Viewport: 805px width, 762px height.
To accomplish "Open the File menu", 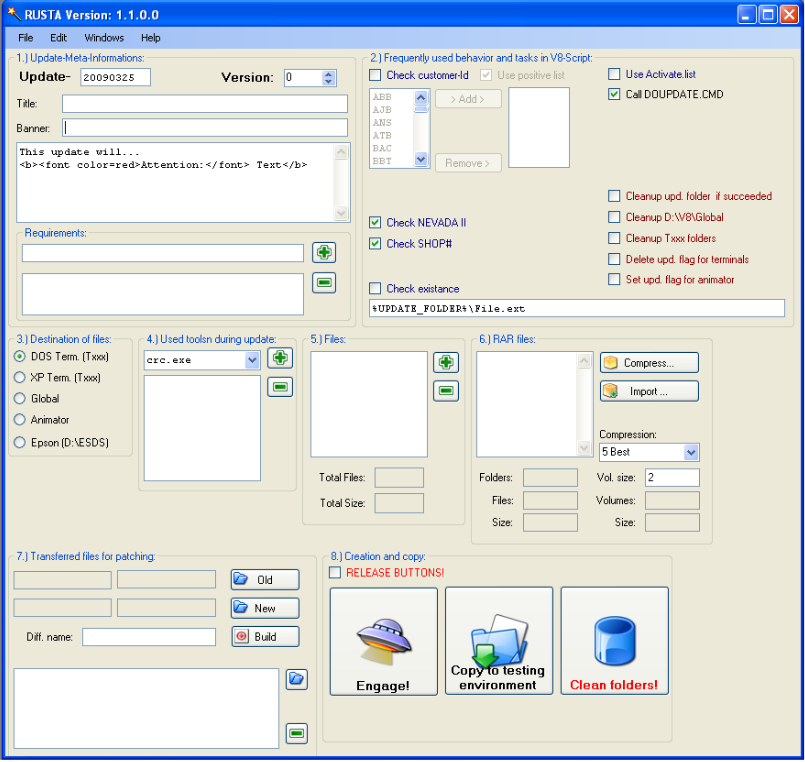I will click(x=26, y=38).
